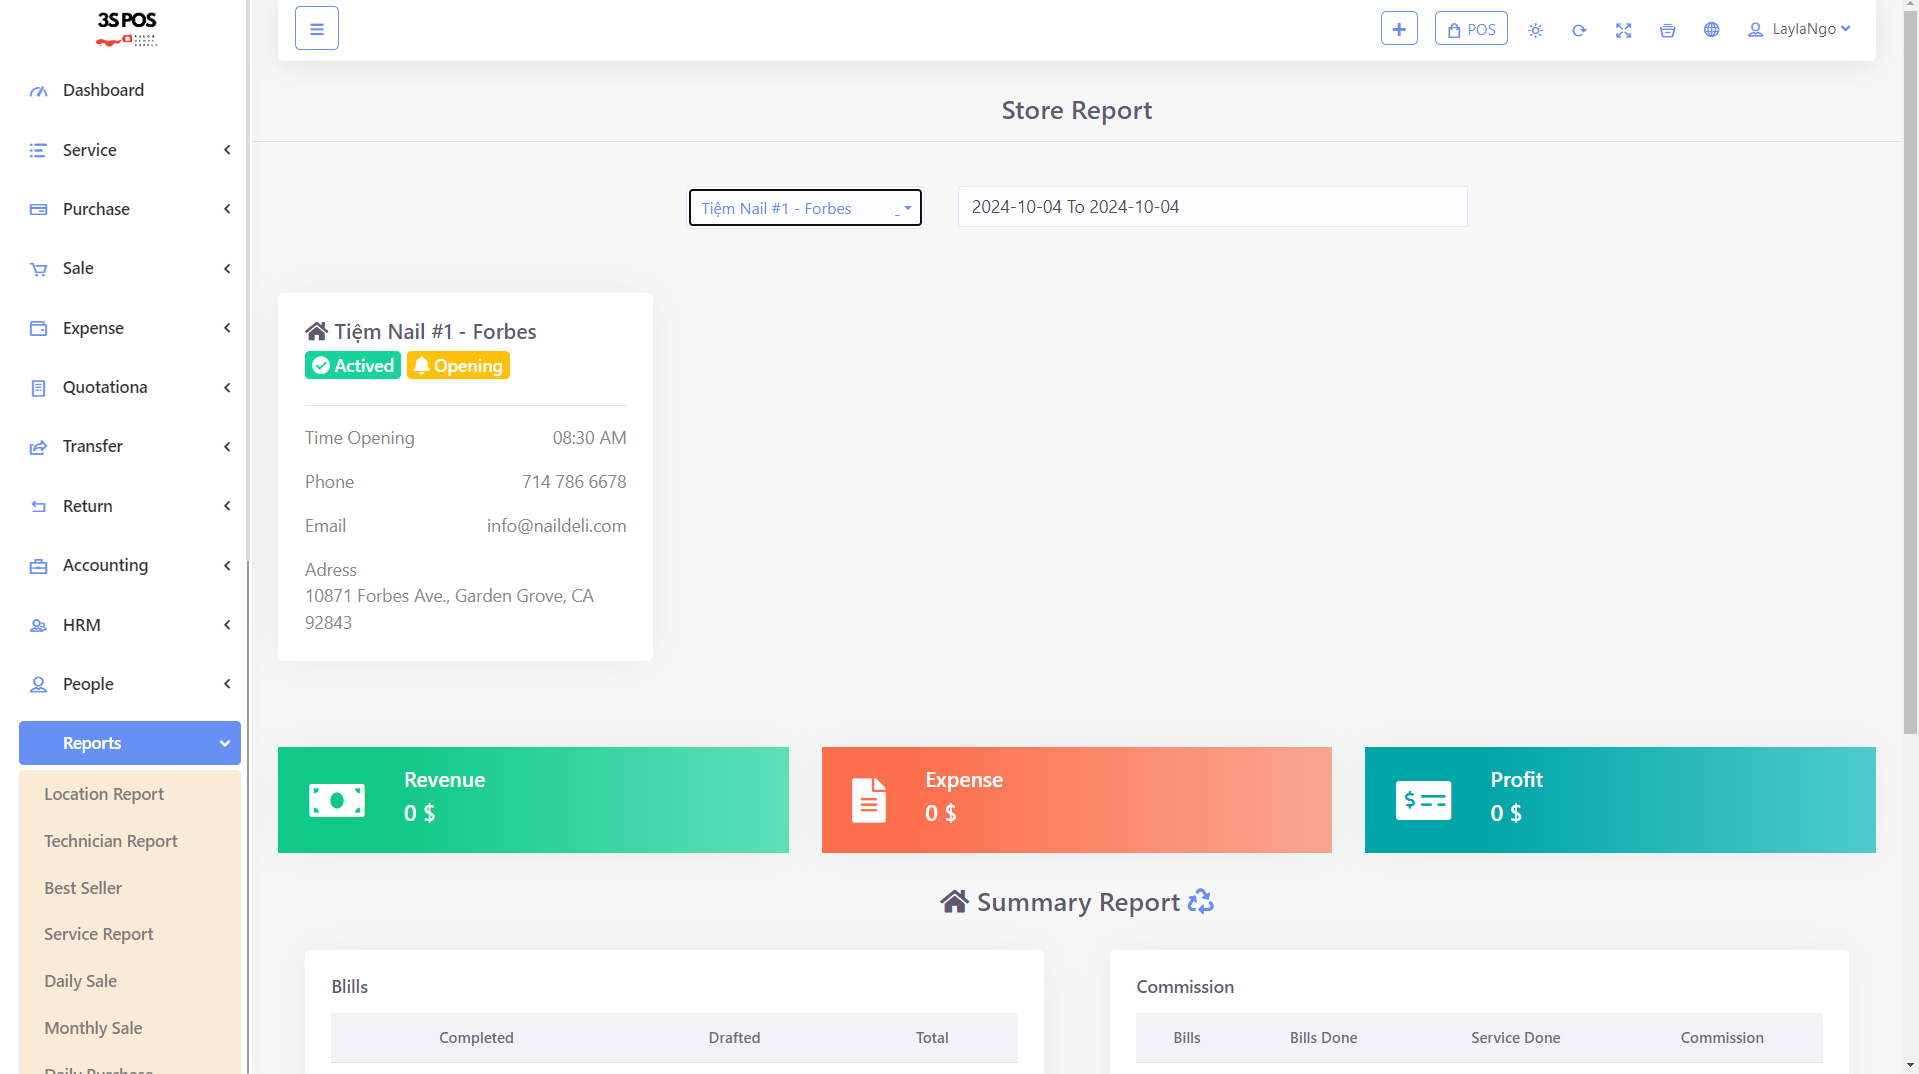Open the POS screen
This screenshot has width=1919, height=1074.
point(1470,29)
